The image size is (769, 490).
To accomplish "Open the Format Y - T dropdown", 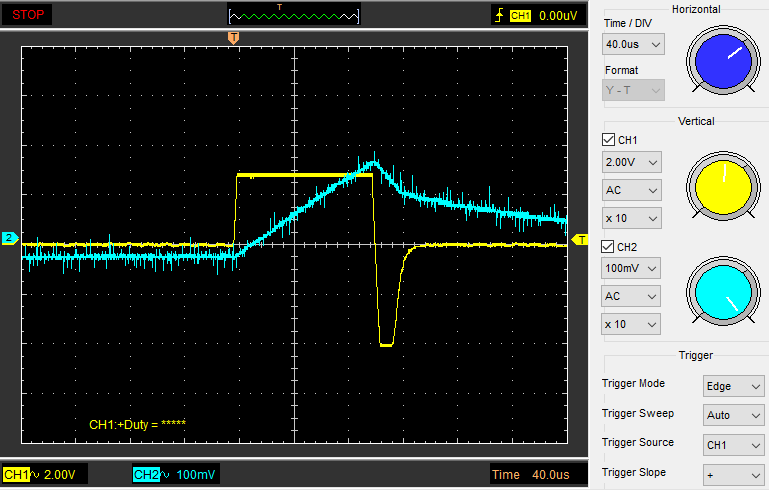I will pos(633,90).
